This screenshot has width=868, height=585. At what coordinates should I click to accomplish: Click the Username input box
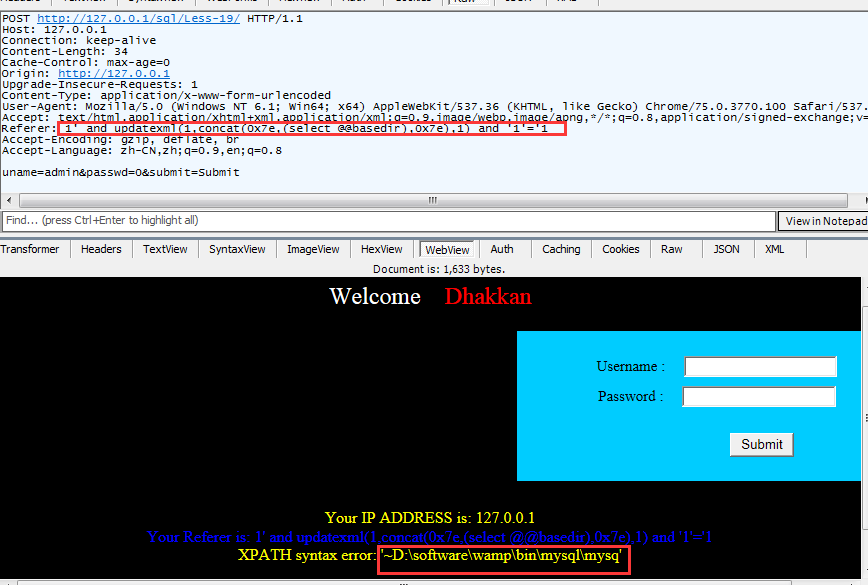tap(760, 366)
